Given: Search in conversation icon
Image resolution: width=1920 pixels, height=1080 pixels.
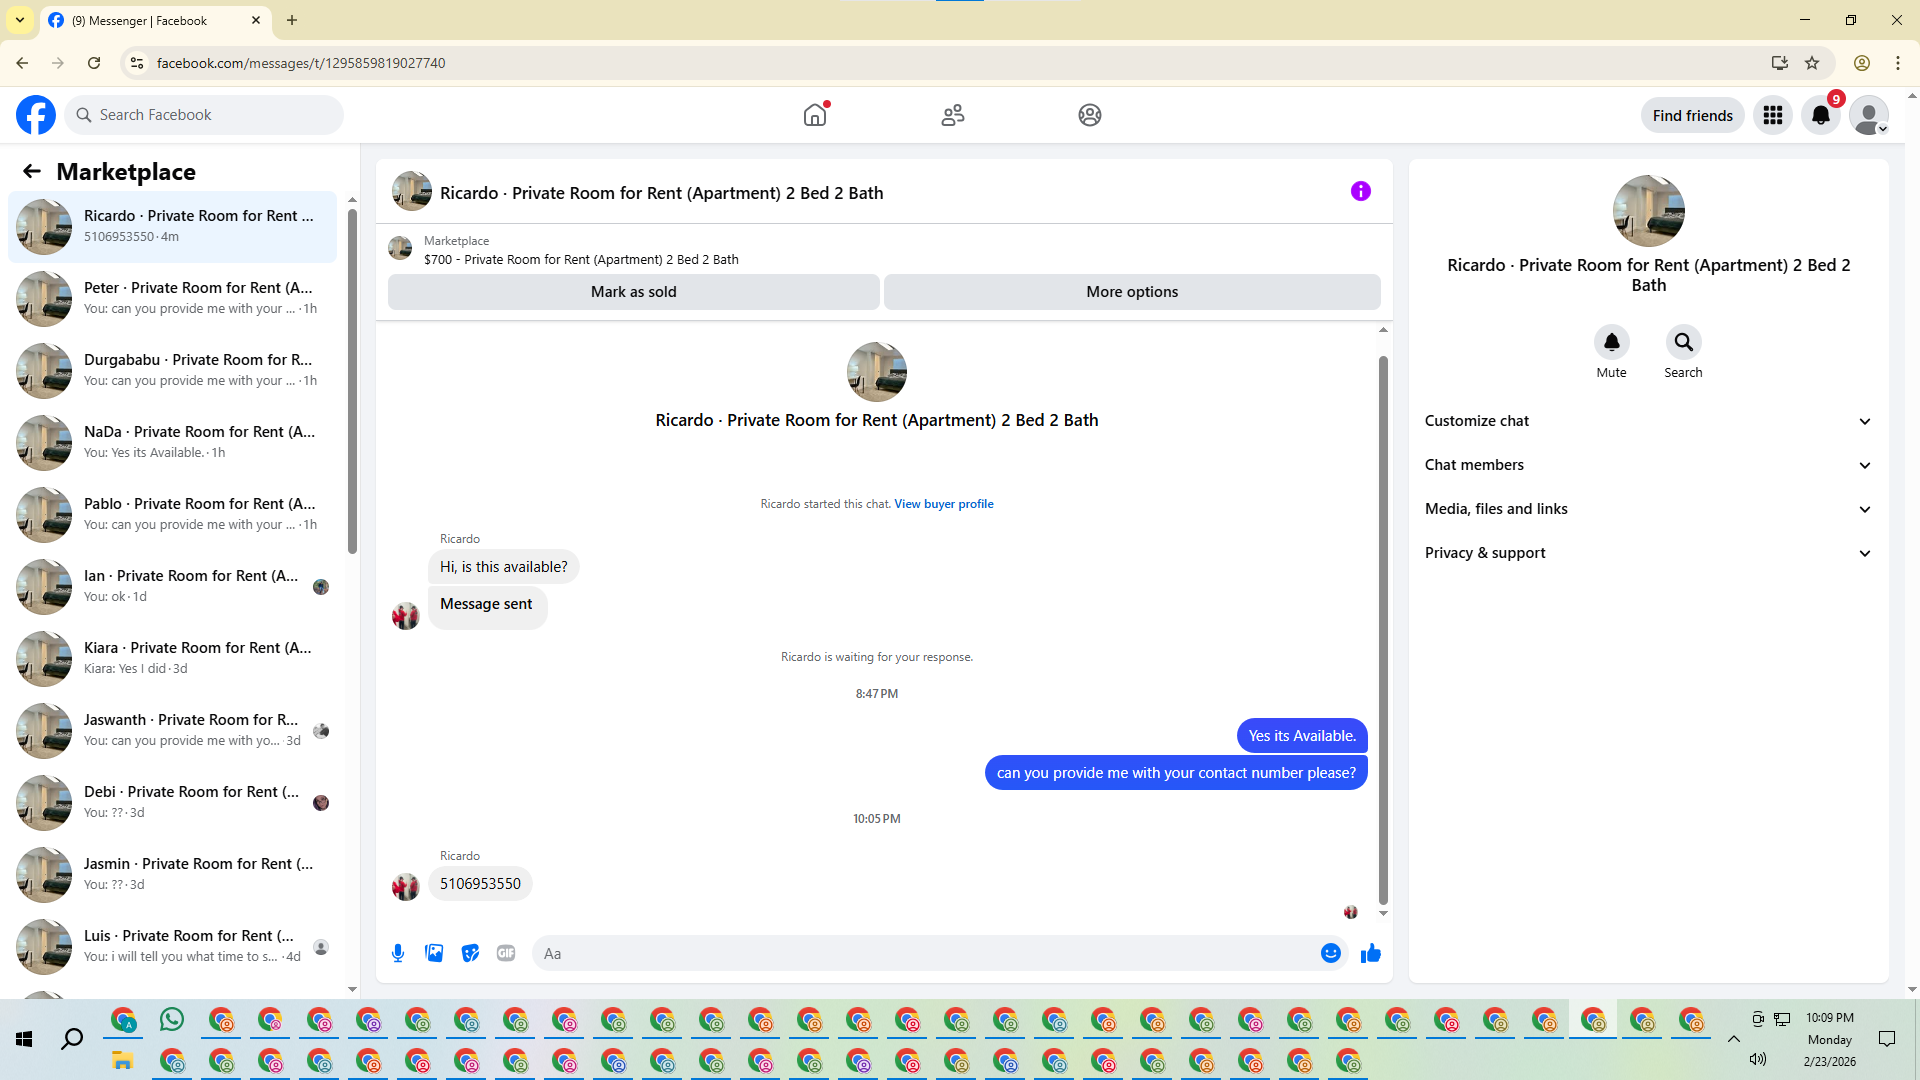Looking at the screenshot, I should [1683, 343].
